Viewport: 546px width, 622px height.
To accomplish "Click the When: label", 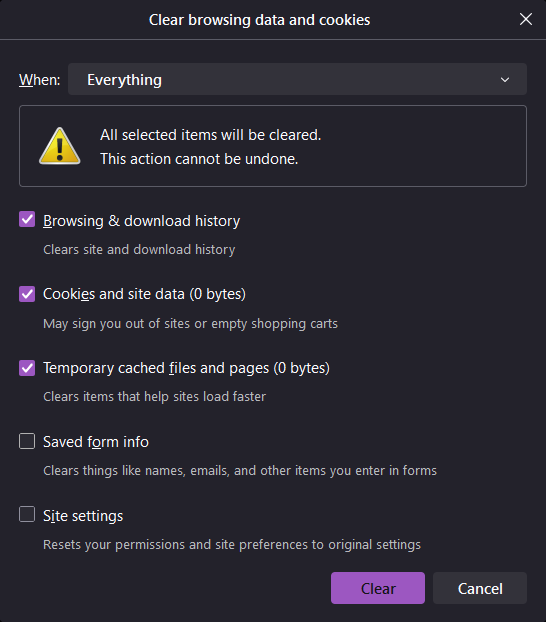I will click(x=40, y=80).
